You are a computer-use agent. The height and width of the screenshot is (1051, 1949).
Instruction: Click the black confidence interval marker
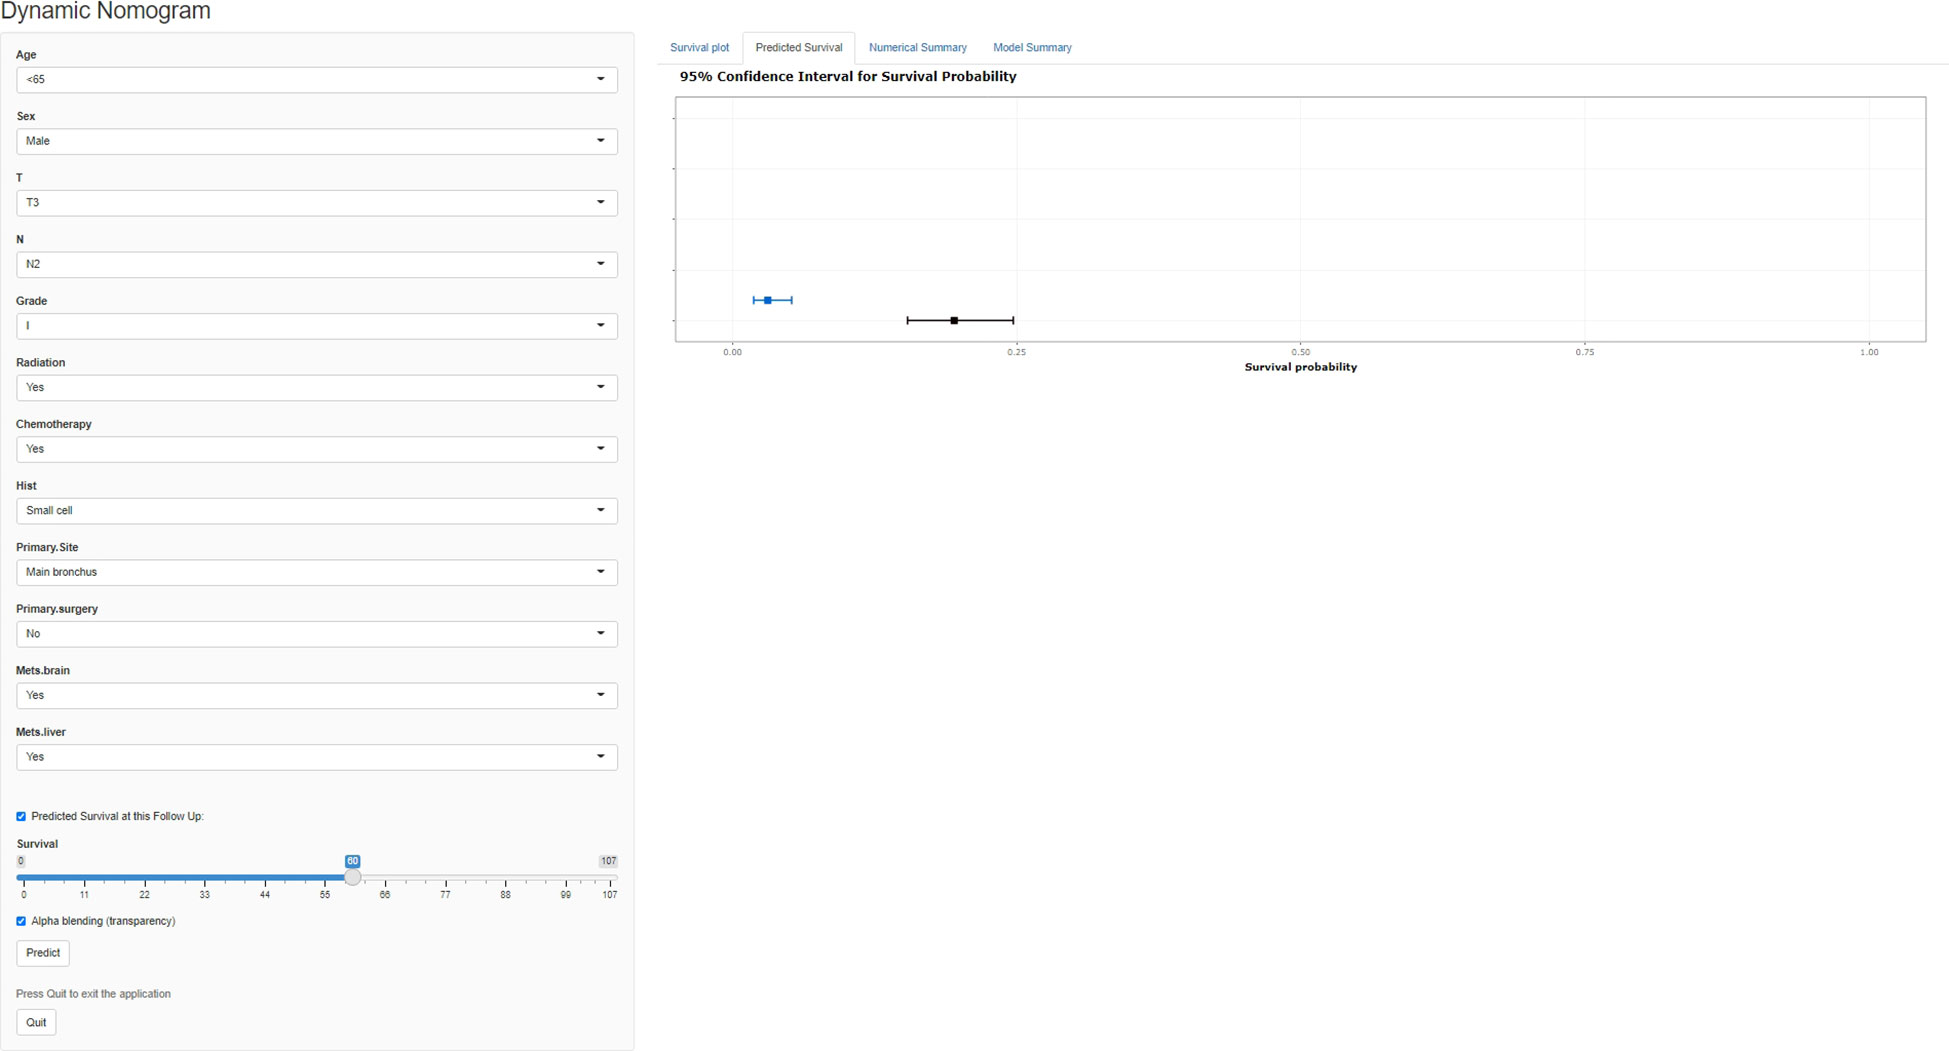pyautogui.click(x=955, y=321)
